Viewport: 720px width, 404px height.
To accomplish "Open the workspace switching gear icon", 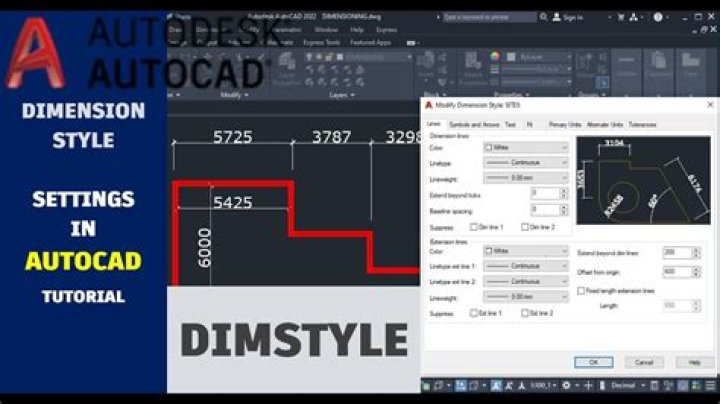I will coord(566,385).
